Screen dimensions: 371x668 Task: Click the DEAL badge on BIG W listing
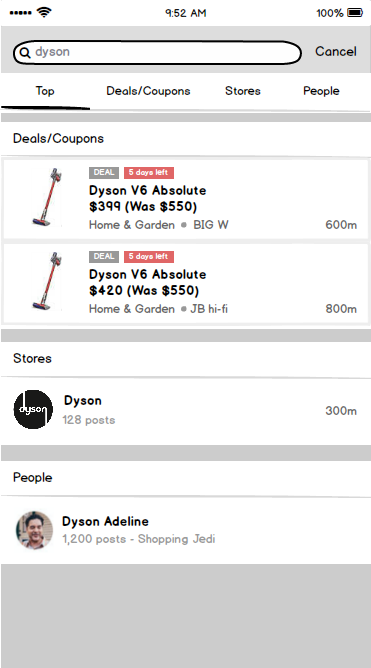click(104, 173)
